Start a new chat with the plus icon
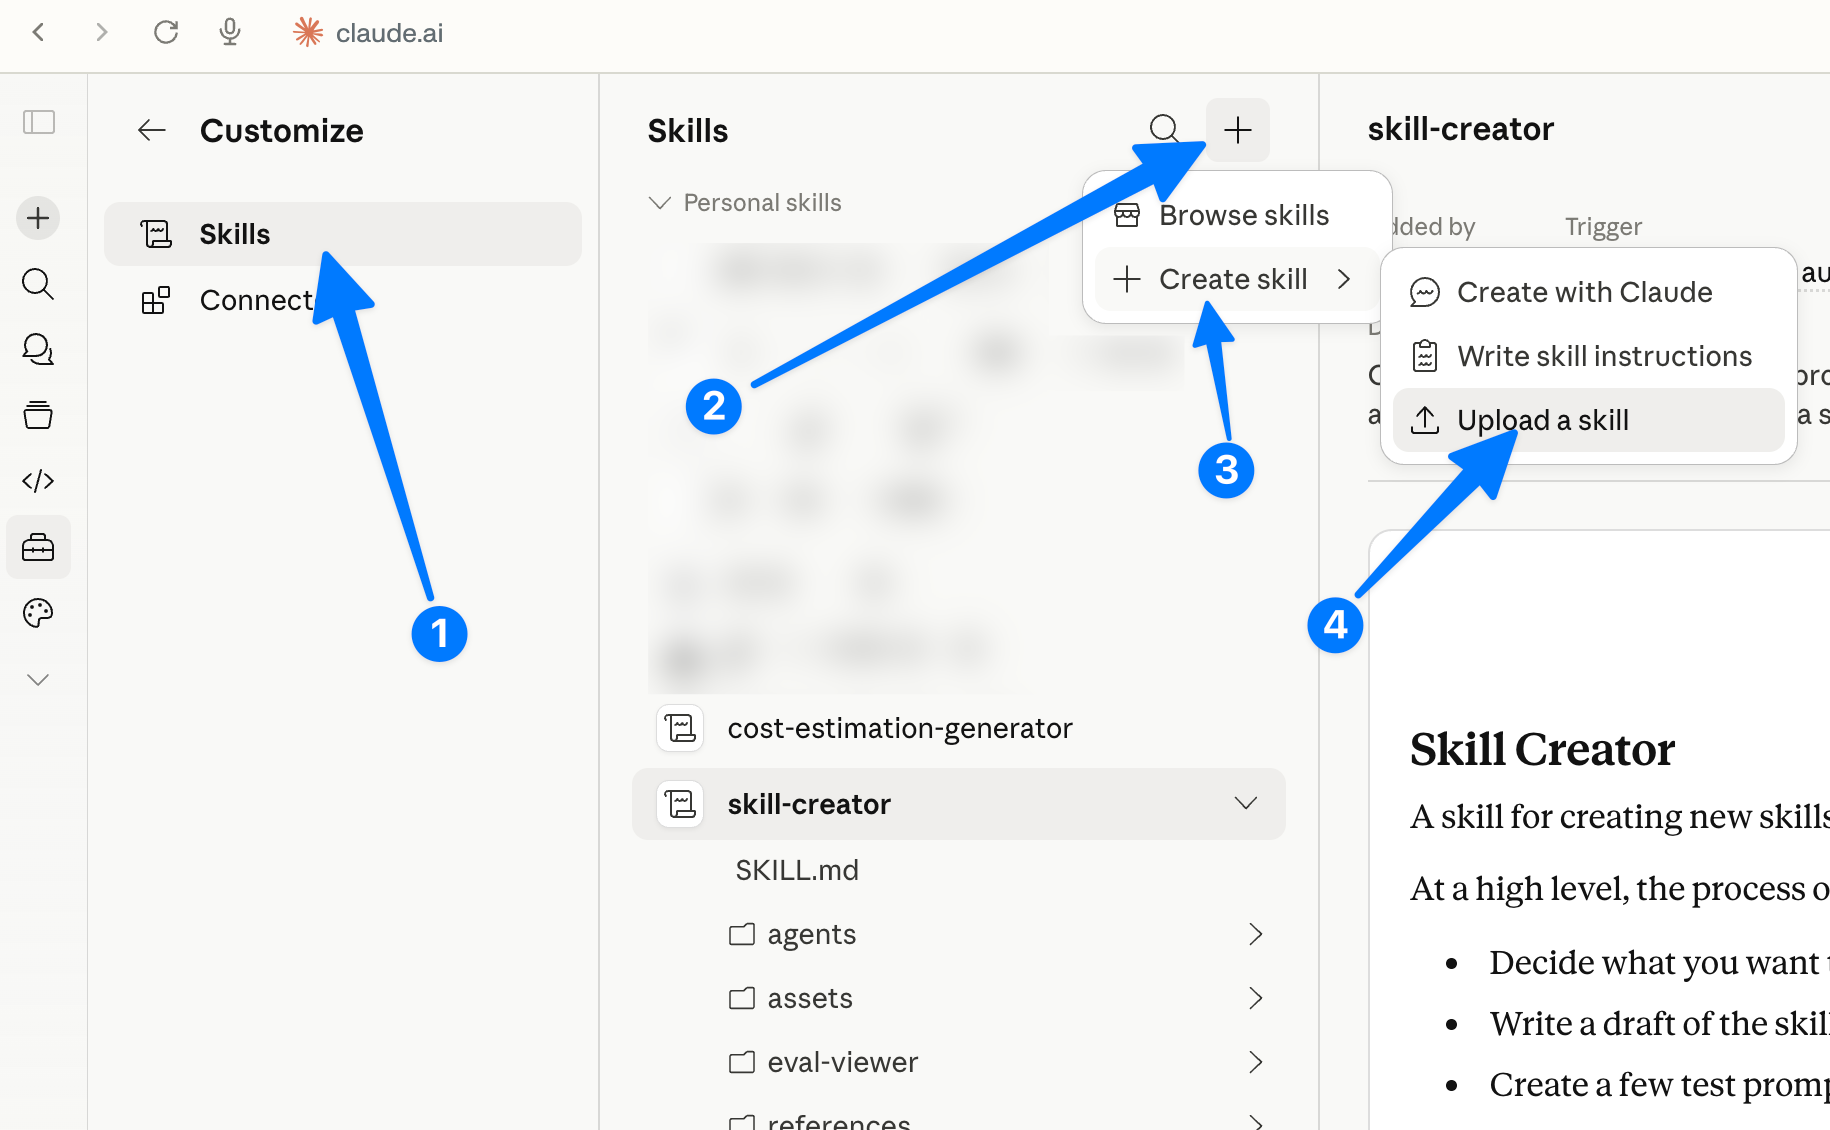 coord(38,217)
